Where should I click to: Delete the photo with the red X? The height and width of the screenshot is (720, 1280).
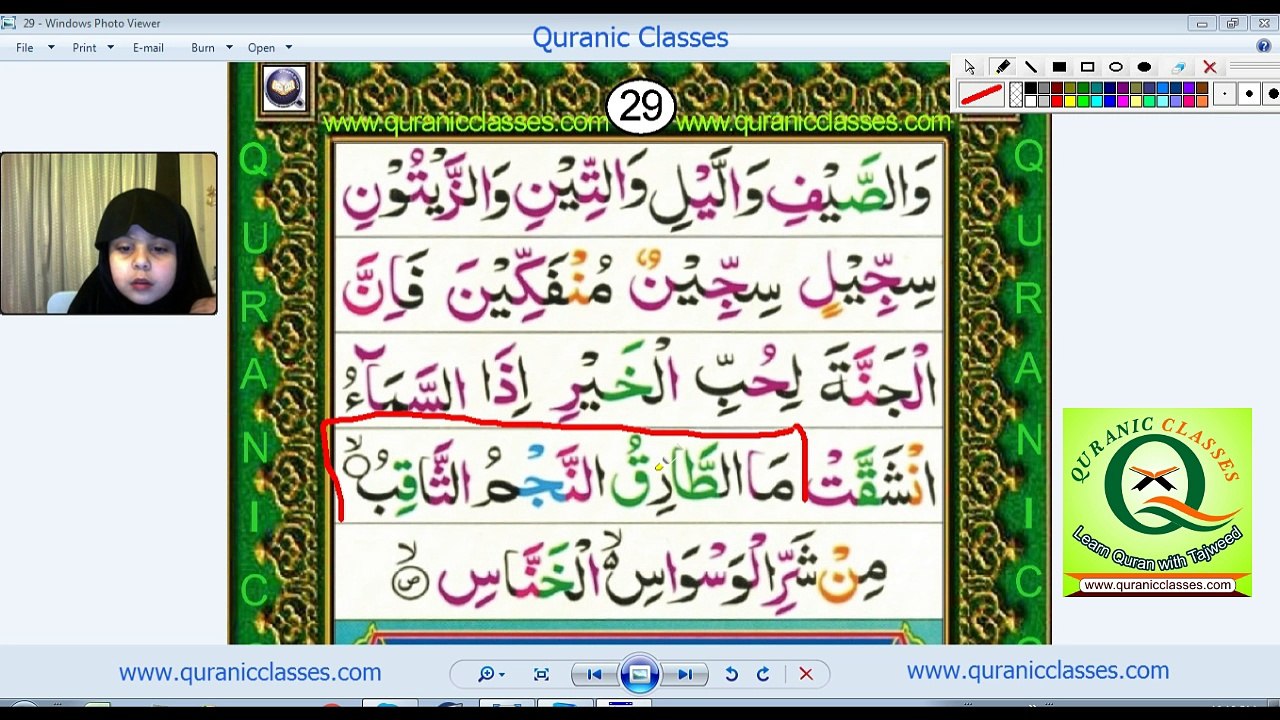click(806, 675)
